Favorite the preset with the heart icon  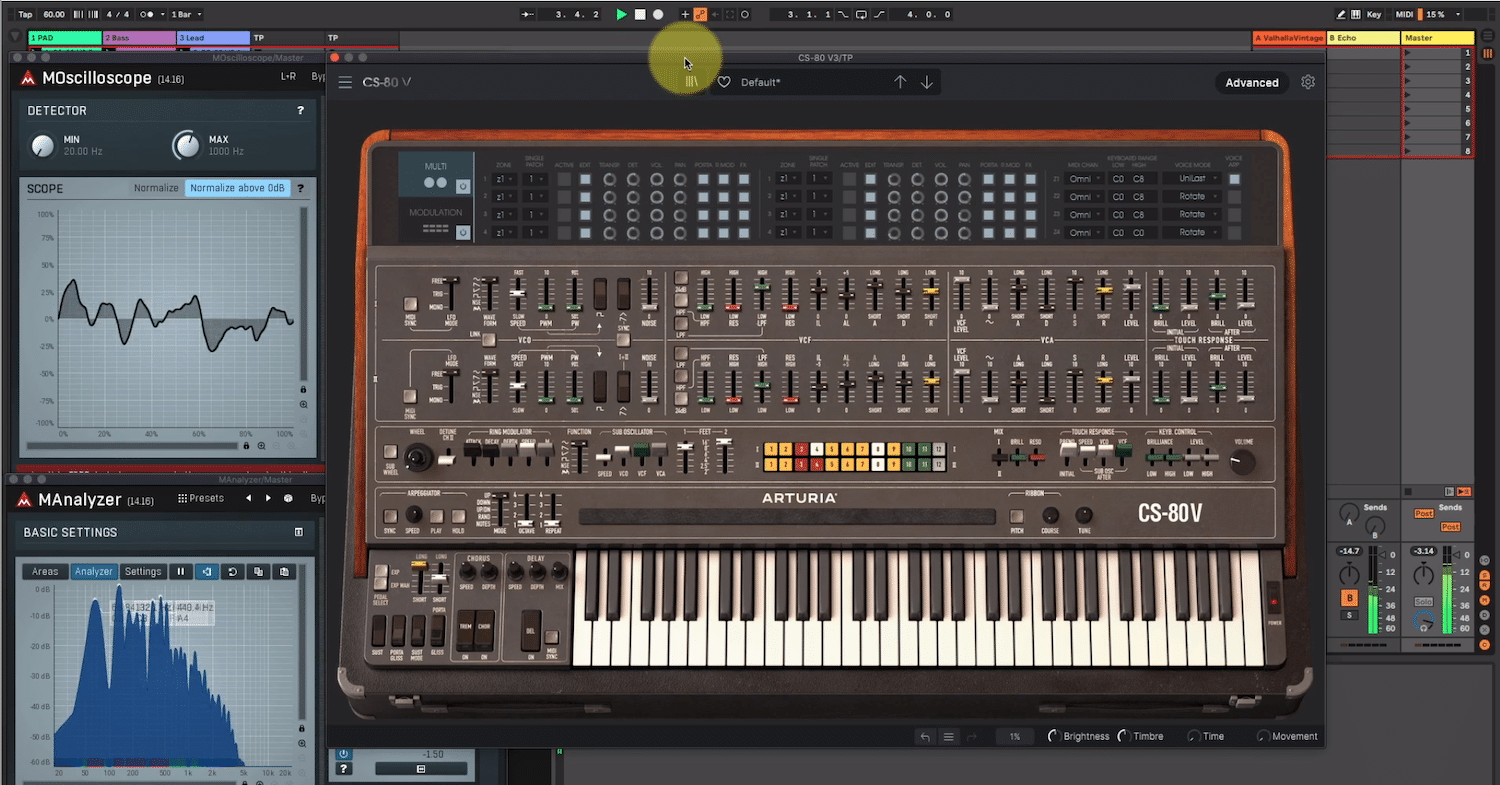point(724,82)
